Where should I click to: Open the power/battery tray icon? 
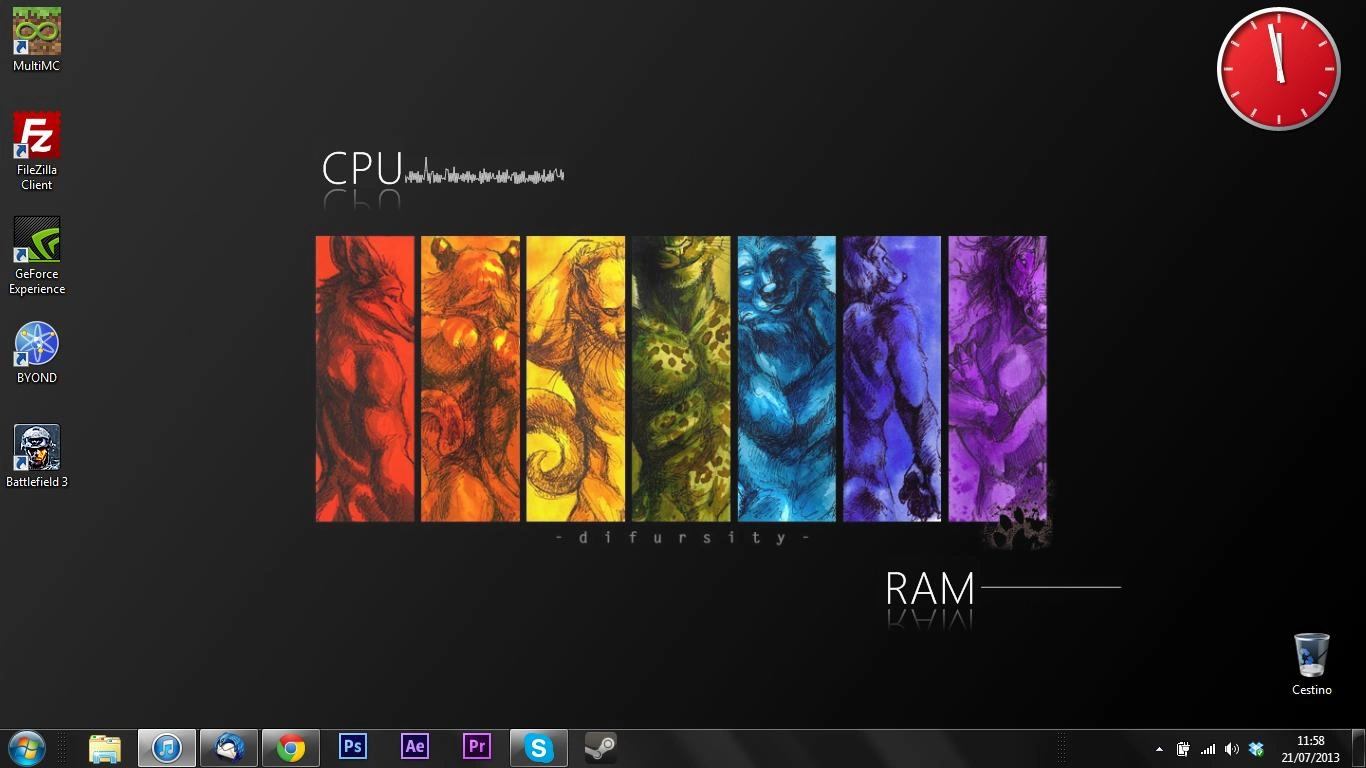click(x=1183, y=749)
